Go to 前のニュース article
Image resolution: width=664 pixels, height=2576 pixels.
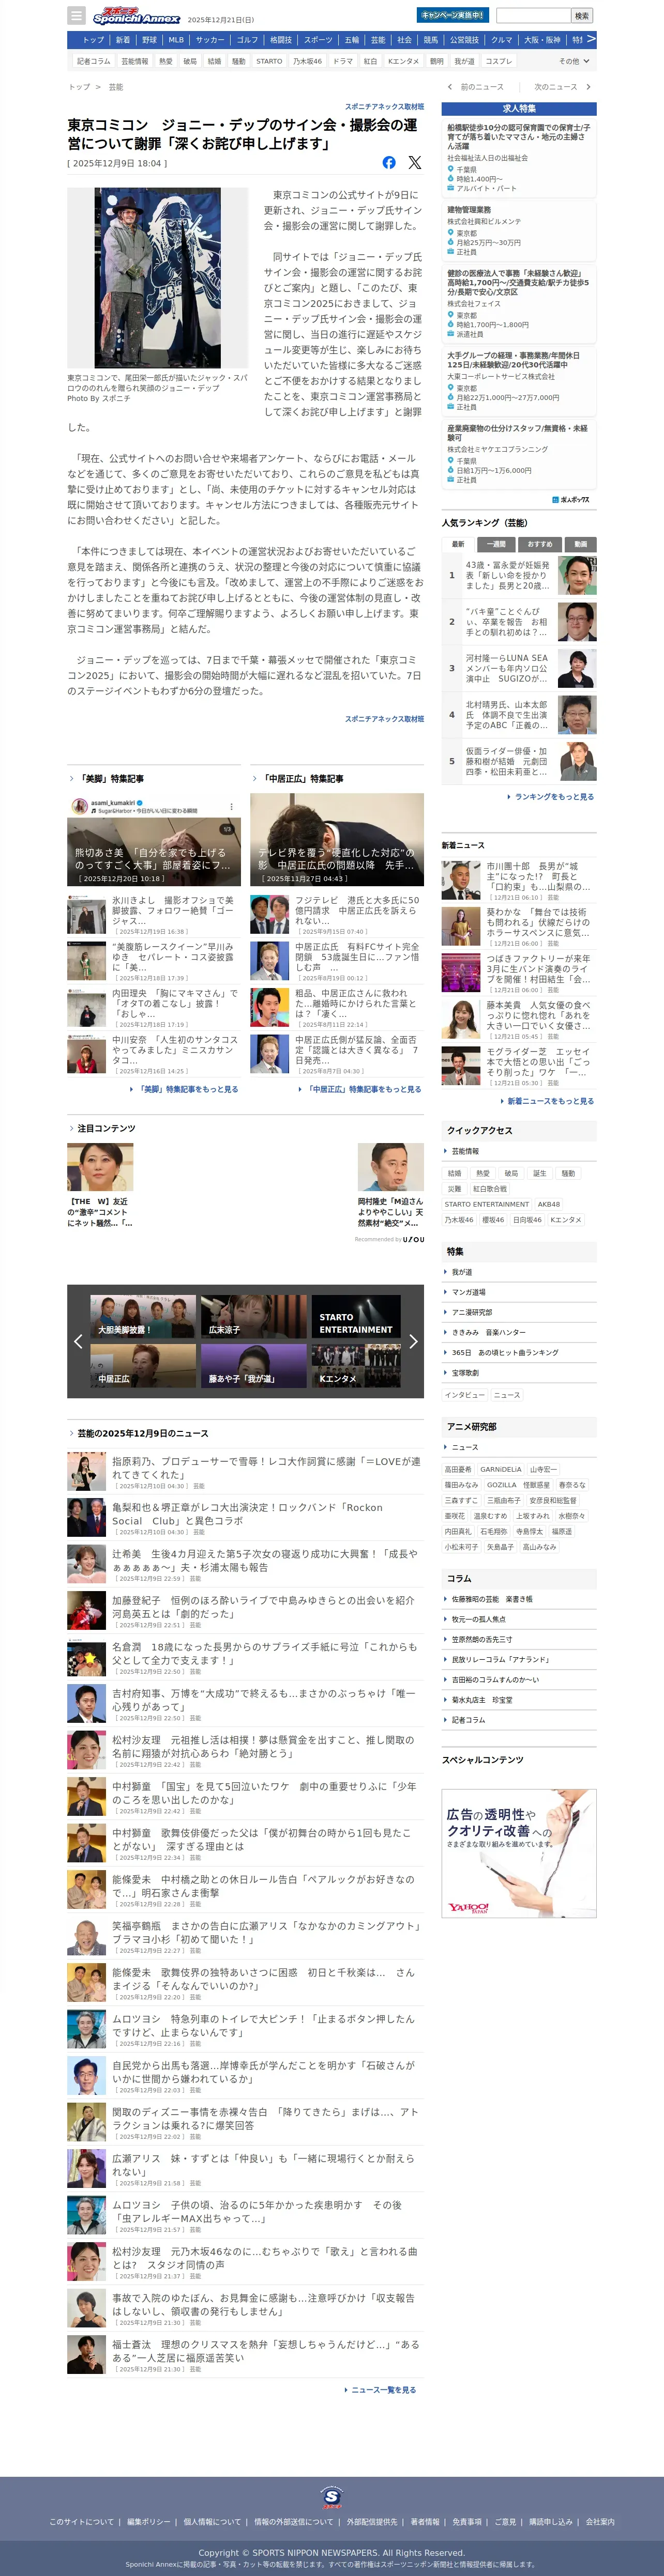[x=476, y=87]
